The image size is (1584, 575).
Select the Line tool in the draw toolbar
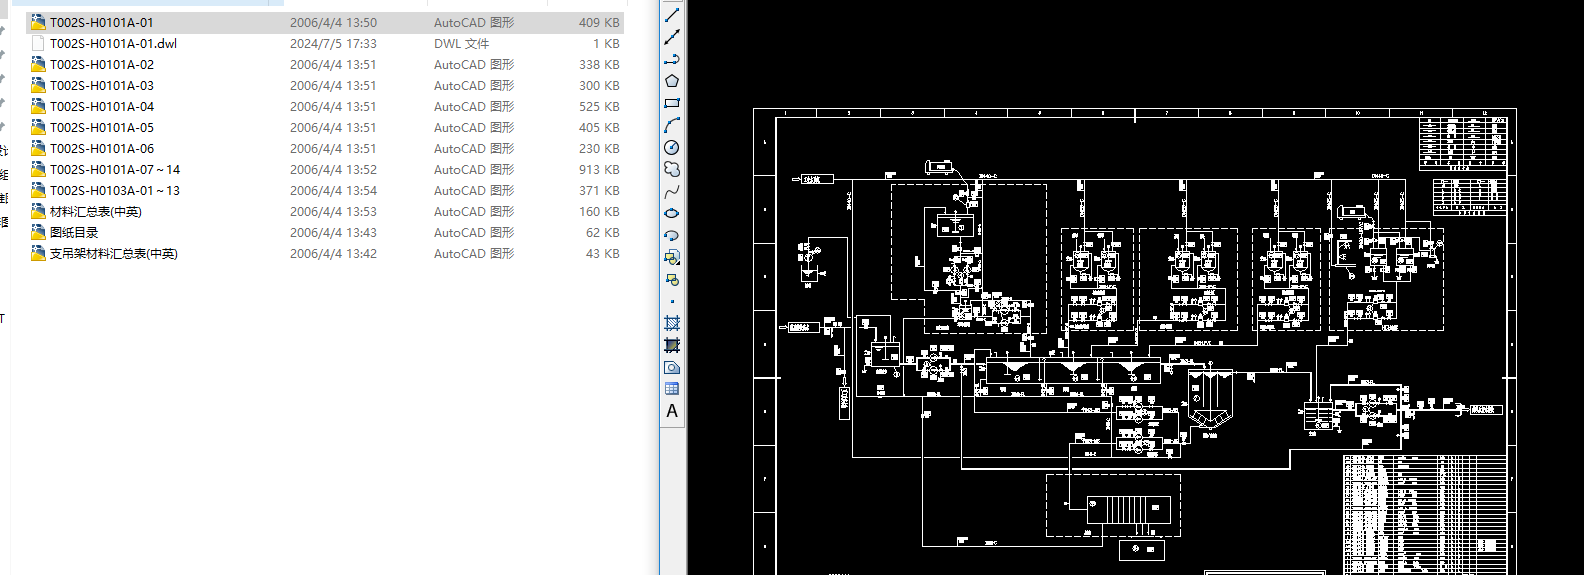pyautogui.click(x=672, y=15)
